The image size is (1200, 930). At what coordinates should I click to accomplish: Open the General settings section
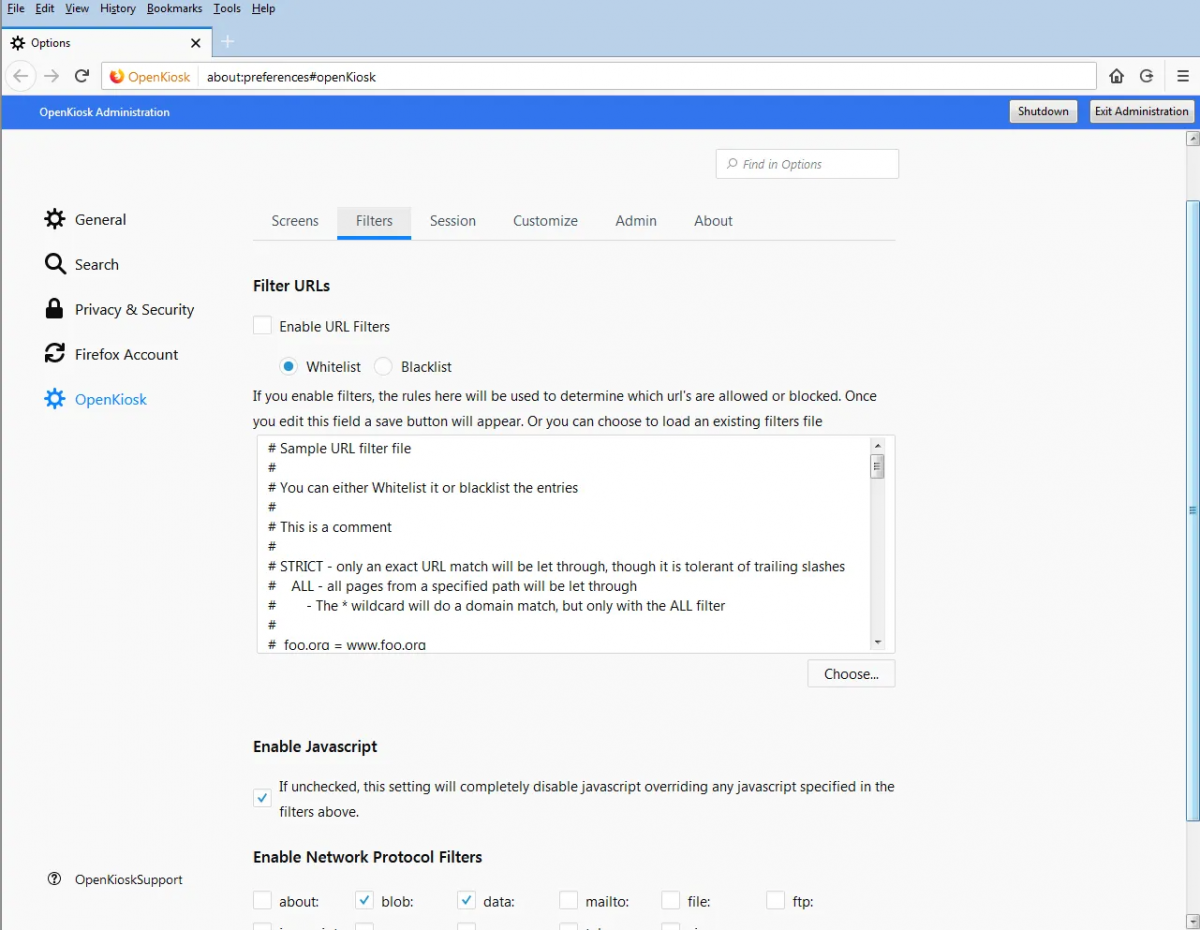pyautogui.click(x=100, y=219)
